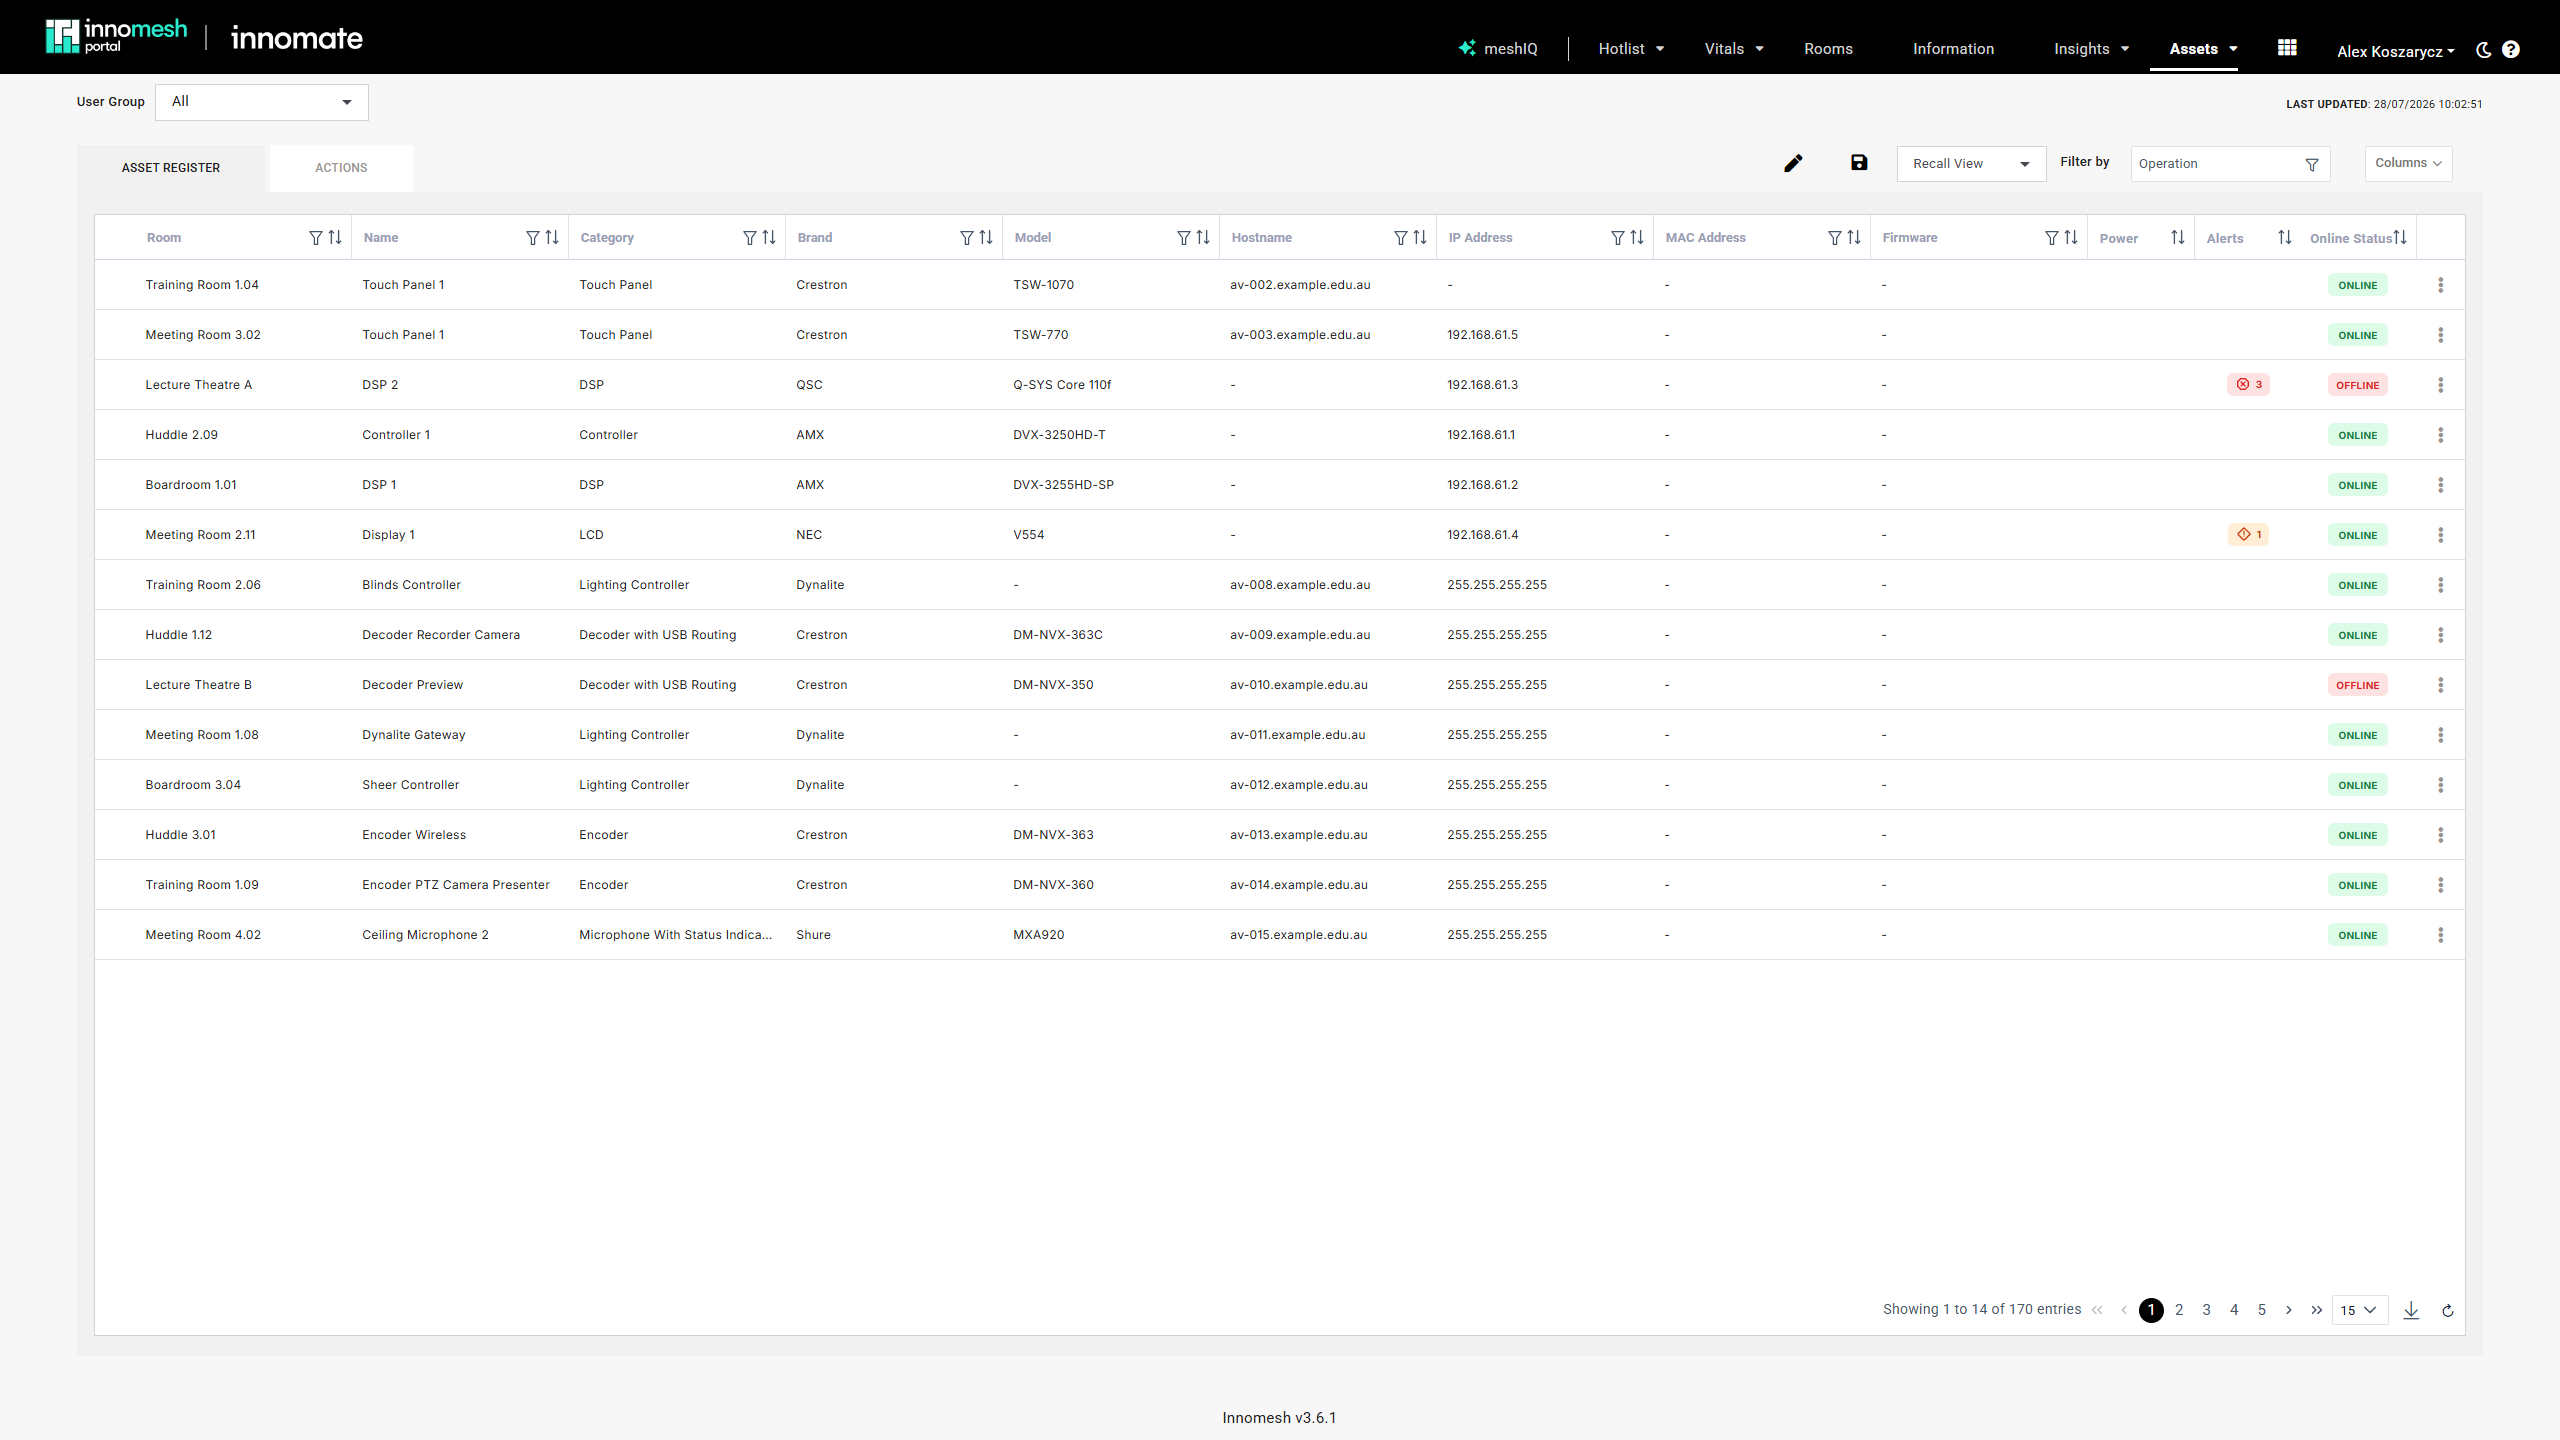The width and height of the screenshot is (2560, 1440).
Task: Open row menu for Meeting Room 4.02
Action: 2441,935
